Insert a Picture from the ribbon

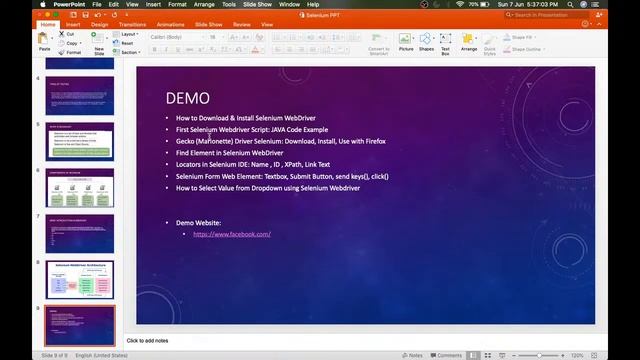pyautogui.click(x=406, y=42)
